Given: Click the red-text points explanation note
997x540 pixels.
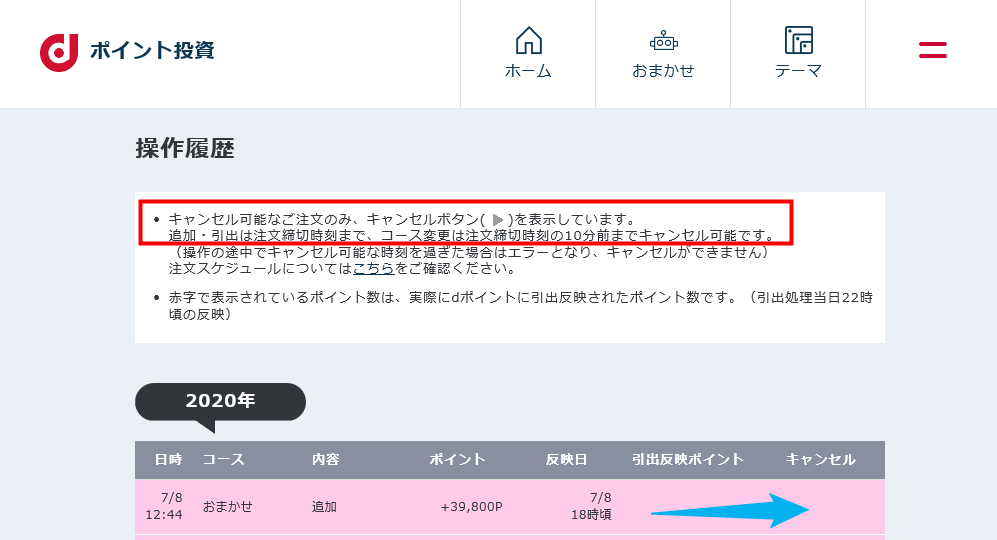Looking at the screenshot, I should point(520,305).
